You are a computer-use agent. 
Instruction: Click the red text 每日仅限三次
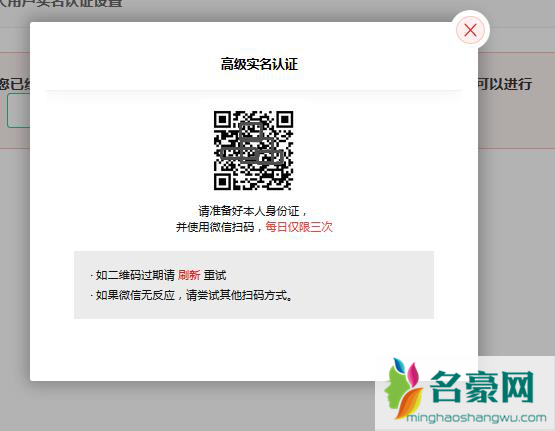coord(299,227)
